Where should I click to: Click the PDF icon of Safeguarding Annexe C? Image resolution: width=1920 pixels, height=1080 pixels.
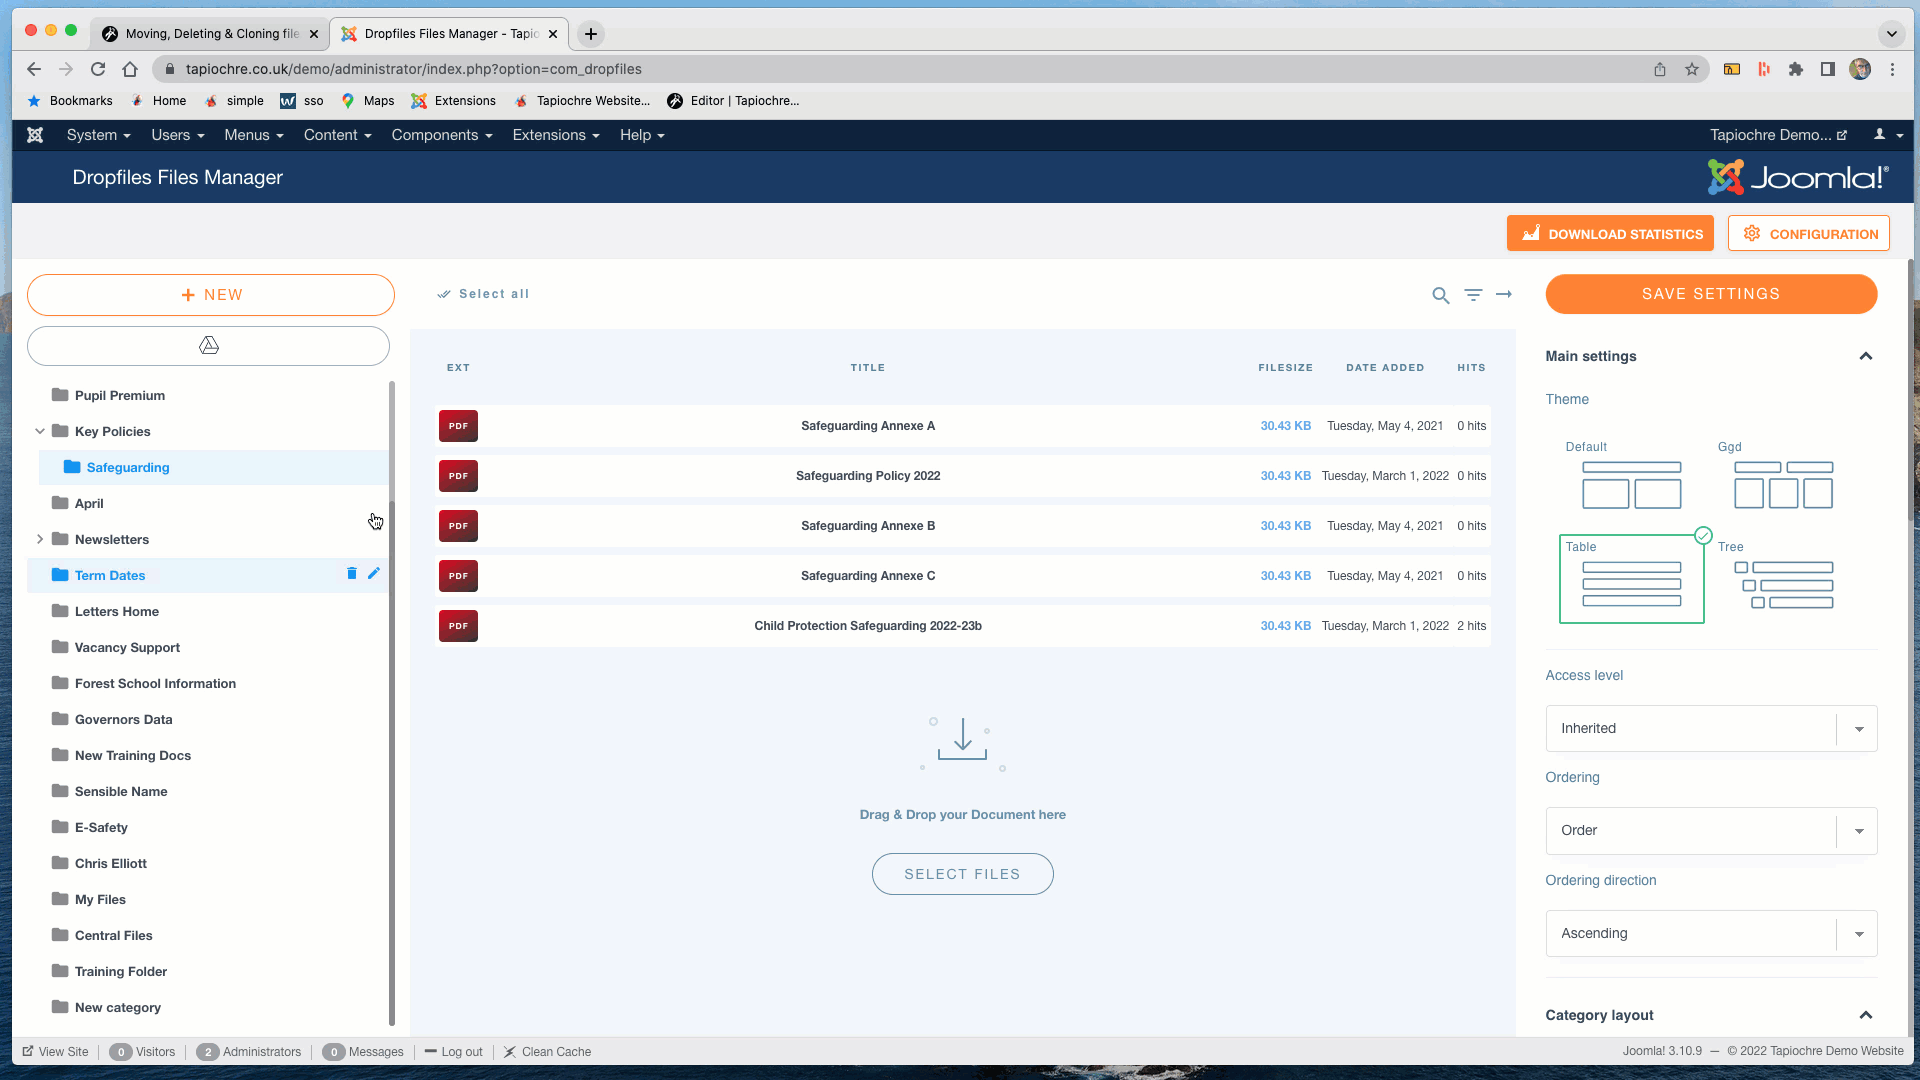[458, 576]
